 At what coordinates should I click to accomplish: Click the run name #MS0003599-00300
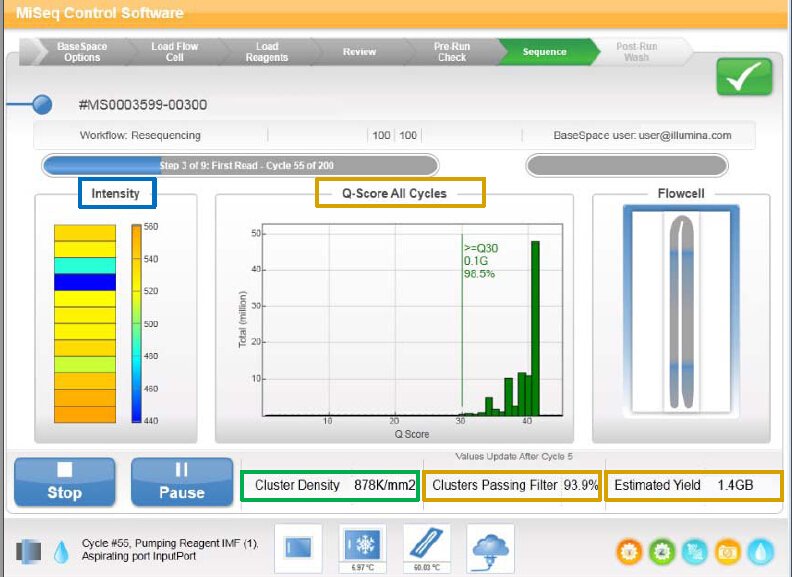[143, 105]
